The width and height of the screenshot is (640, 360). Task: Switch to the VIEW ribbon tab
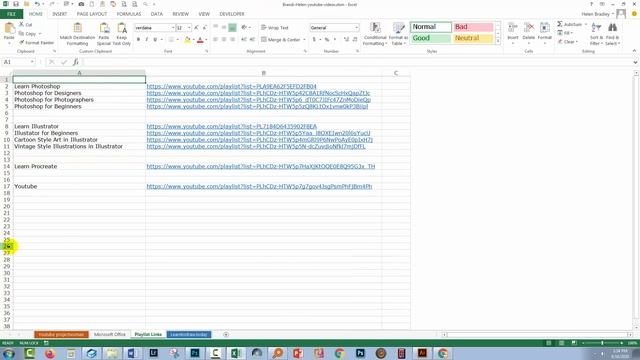tap(204, 14)
